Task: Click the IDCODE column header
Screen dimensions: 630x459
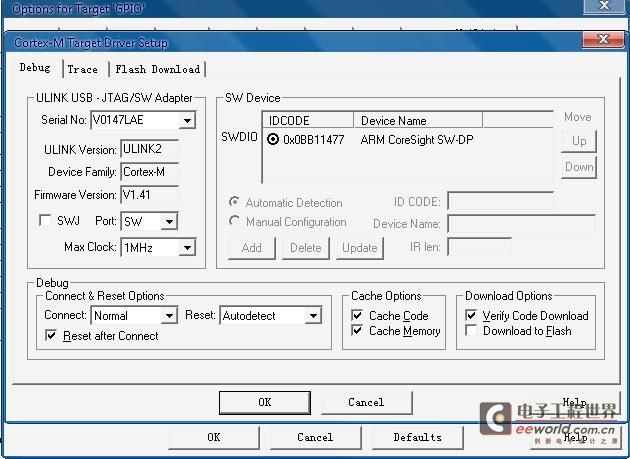Action: coord(308,120)
